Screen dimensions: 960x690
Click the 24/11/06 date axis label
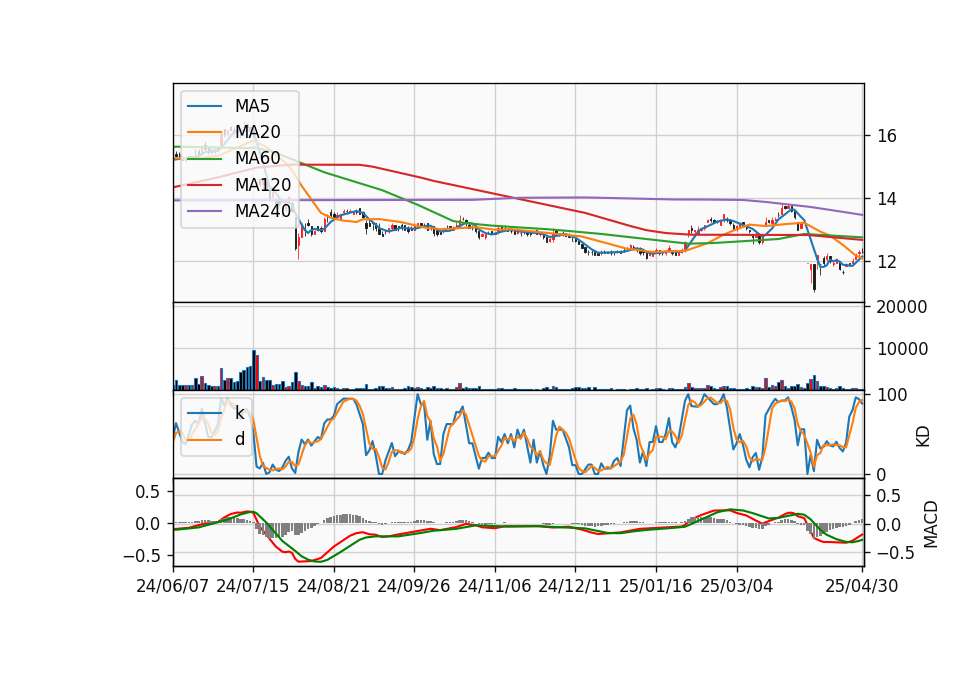click(495, 586)
